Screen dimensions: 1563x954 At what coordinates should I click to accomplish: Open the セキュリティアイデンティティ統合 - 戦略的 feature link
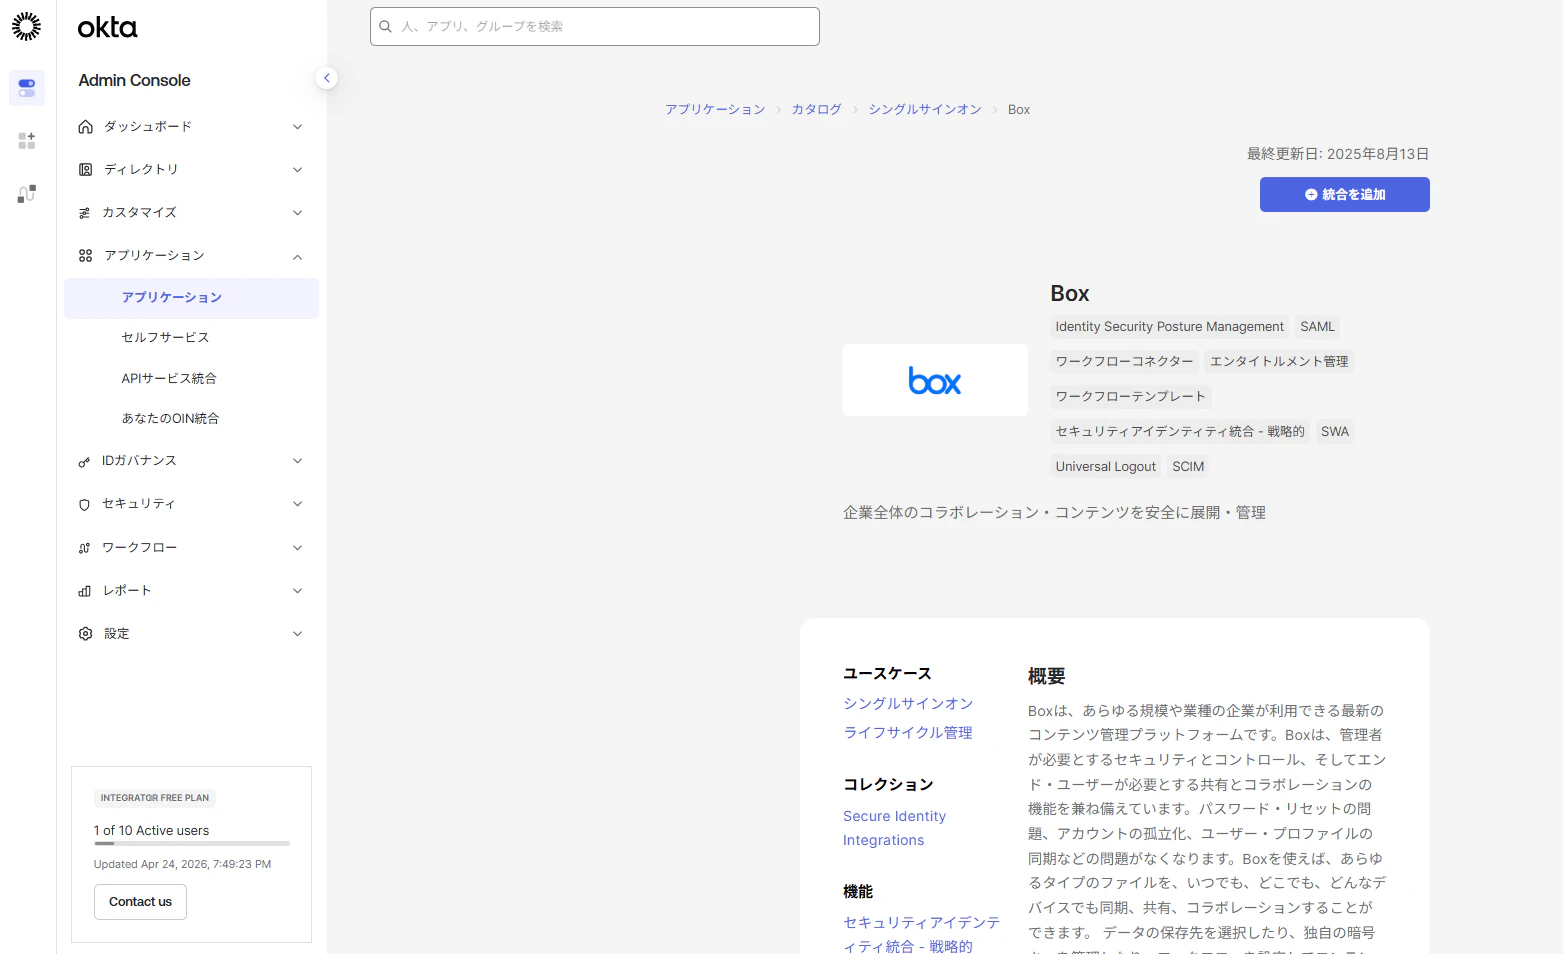(921, 934)
